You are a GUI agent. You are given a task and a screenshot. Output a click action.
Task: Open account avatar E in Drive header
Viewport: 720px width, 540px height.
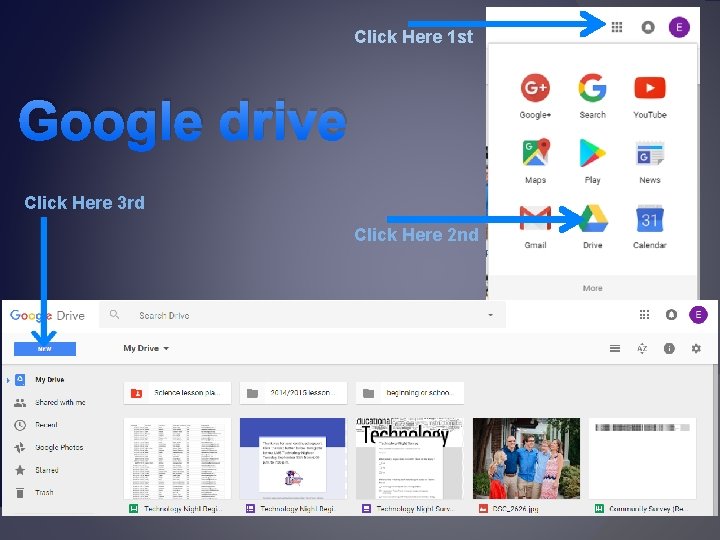point(698,315)
